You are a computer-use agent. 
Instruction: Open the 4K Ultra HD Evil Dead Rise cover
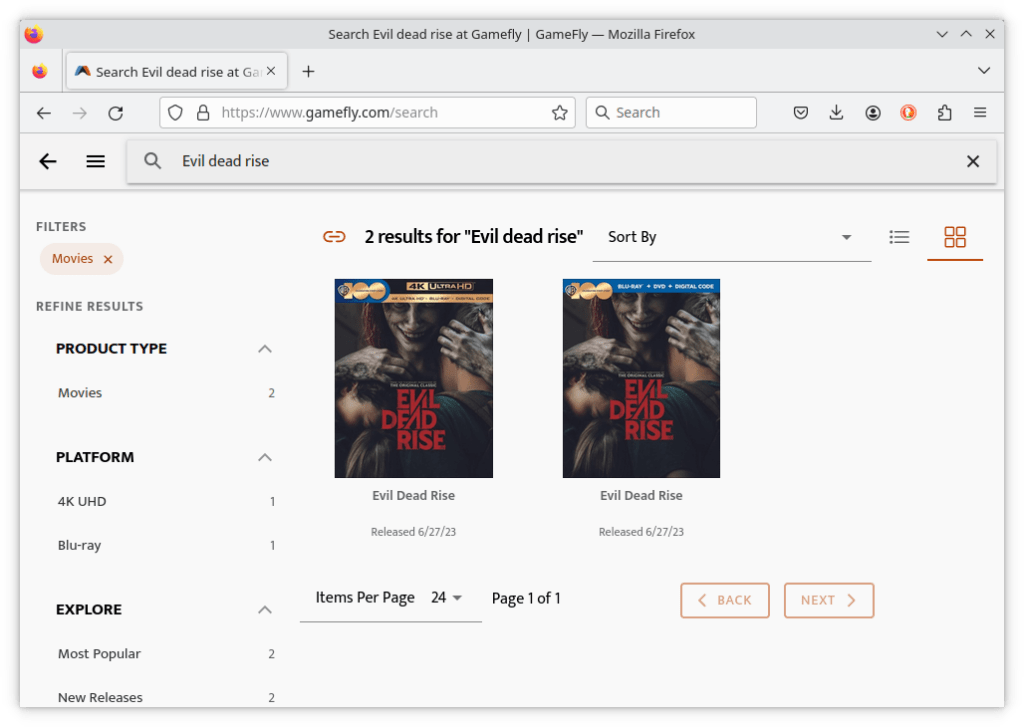(x=413, y=378)
